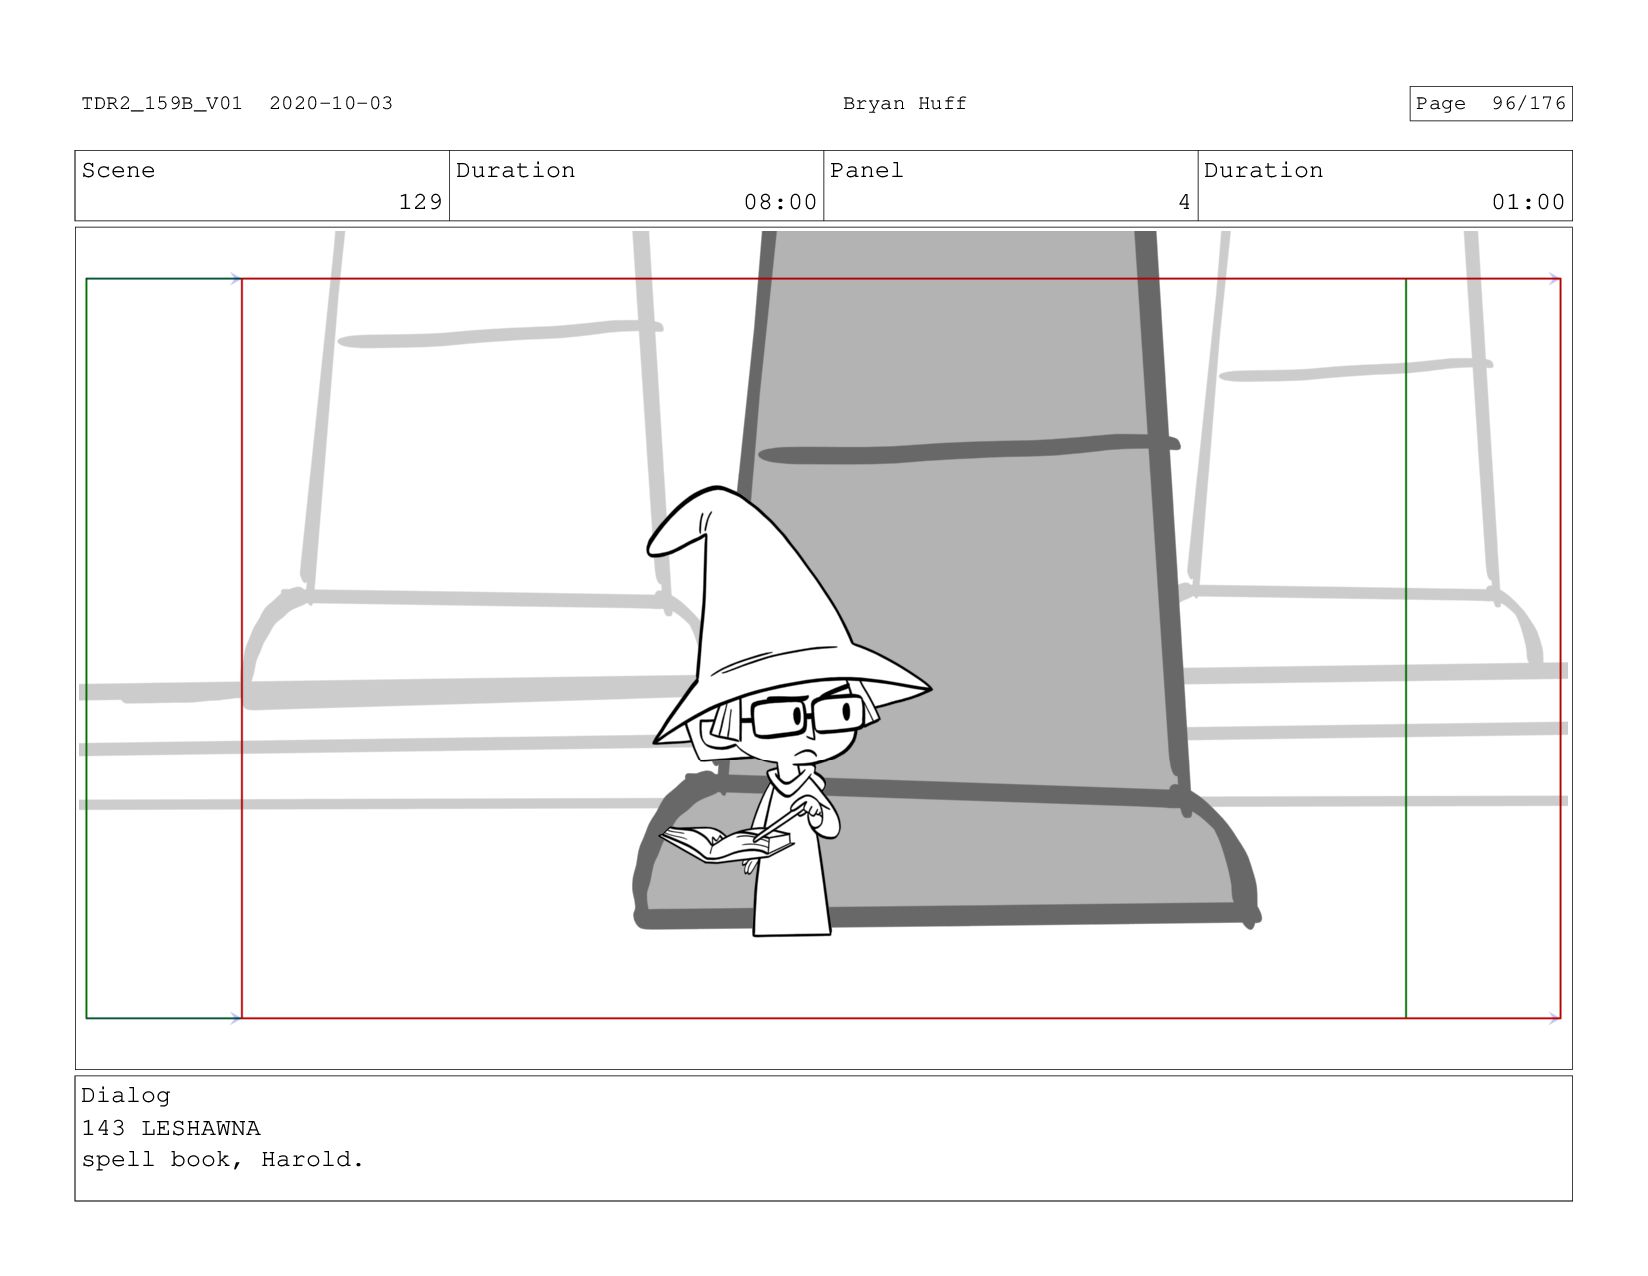The image size is (1648, 1276).
Task: Click the Page 96/176 box
Action: [x=1490, y=103]
